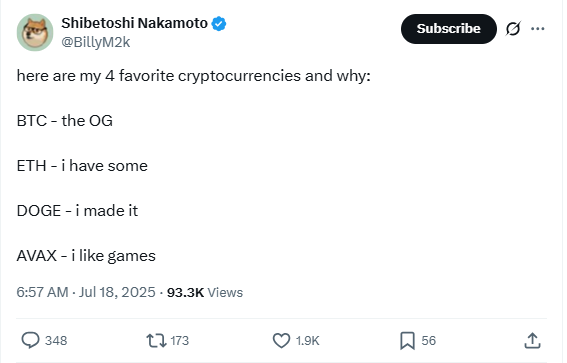This screenshot has height=363, width=567.
Task: Open Shibetoshi Nakamoto's profile avatar
Action: click(x=35, y=33)
